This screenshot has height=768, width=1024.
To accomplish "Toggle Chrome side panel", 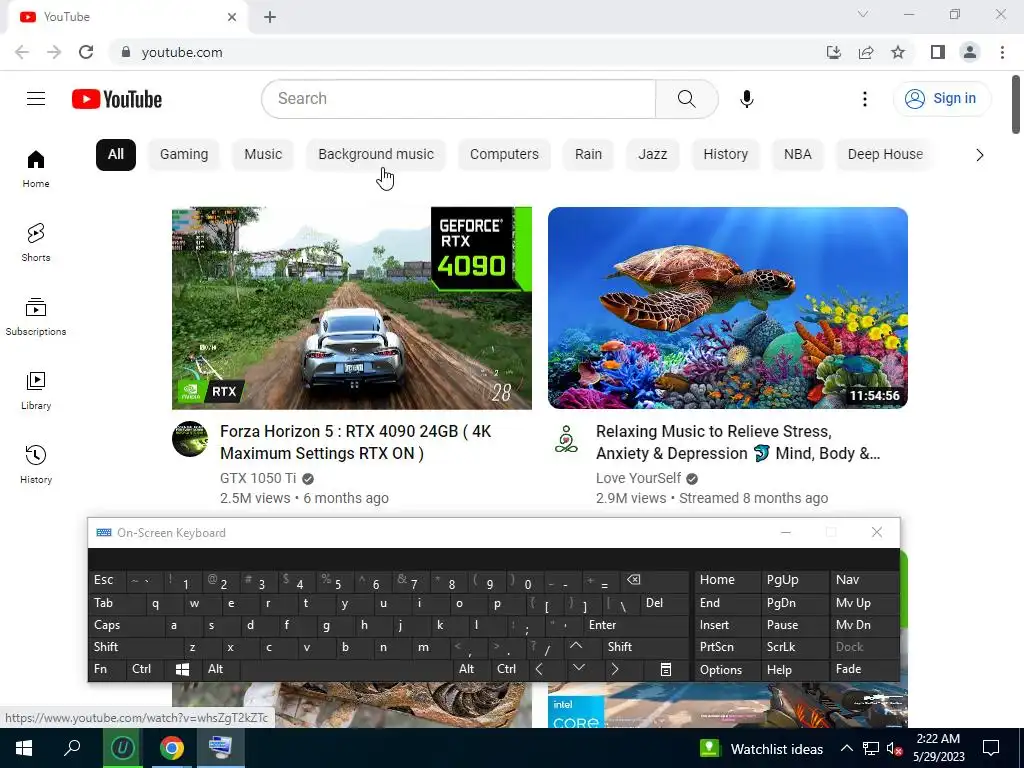I will [x=938, y=52].
